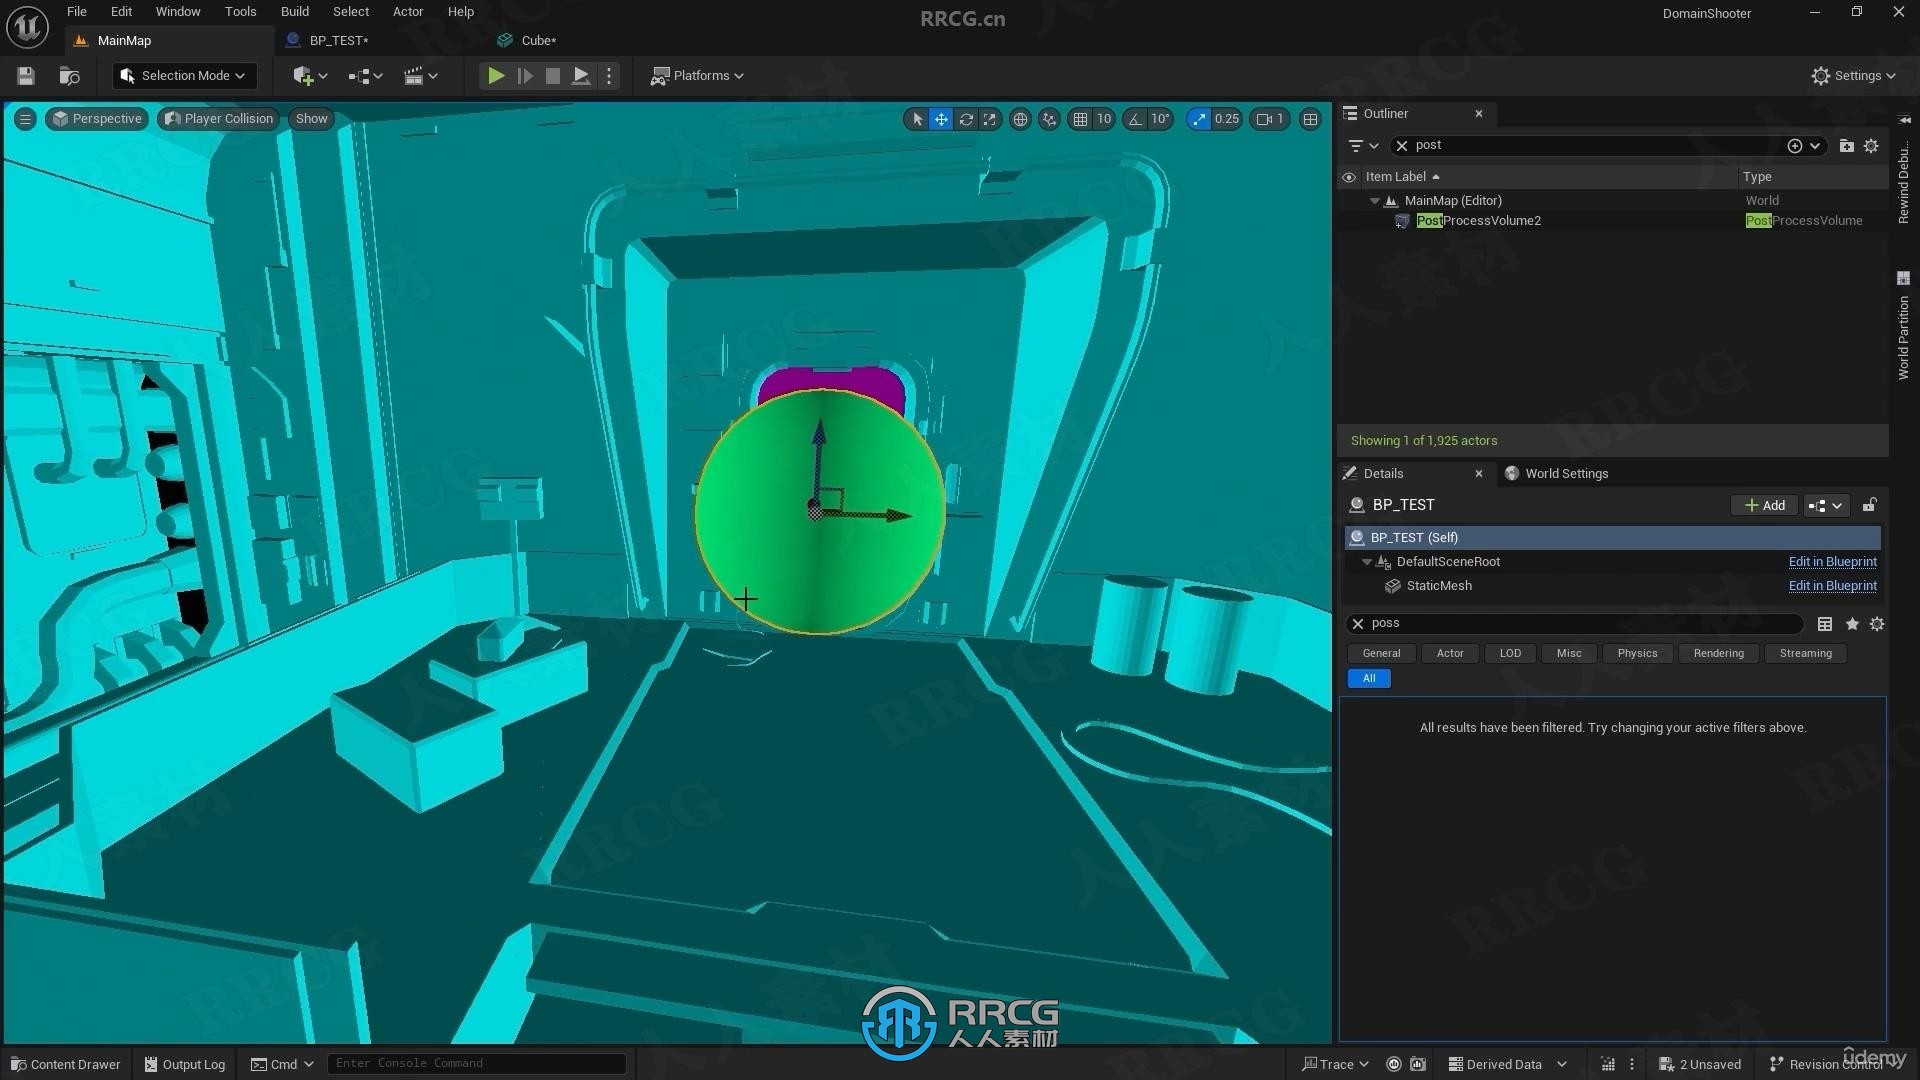Create new folder in Outliner
The height and width of the screenshot is (1080, 1920).
(1846, 146)
